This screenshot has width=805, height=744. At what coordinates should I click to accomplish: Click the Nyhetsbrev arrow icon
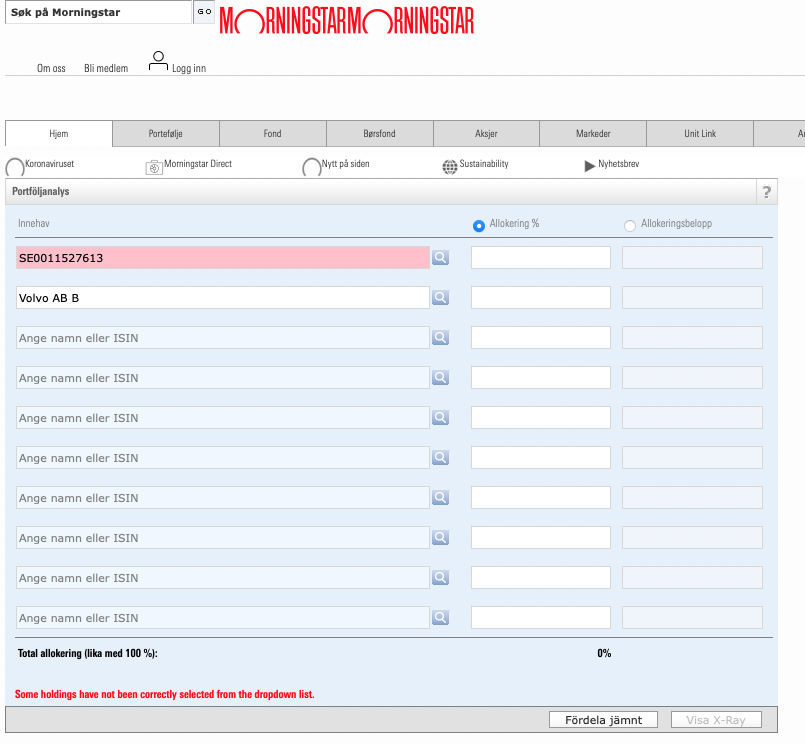[x=590, y=166]
